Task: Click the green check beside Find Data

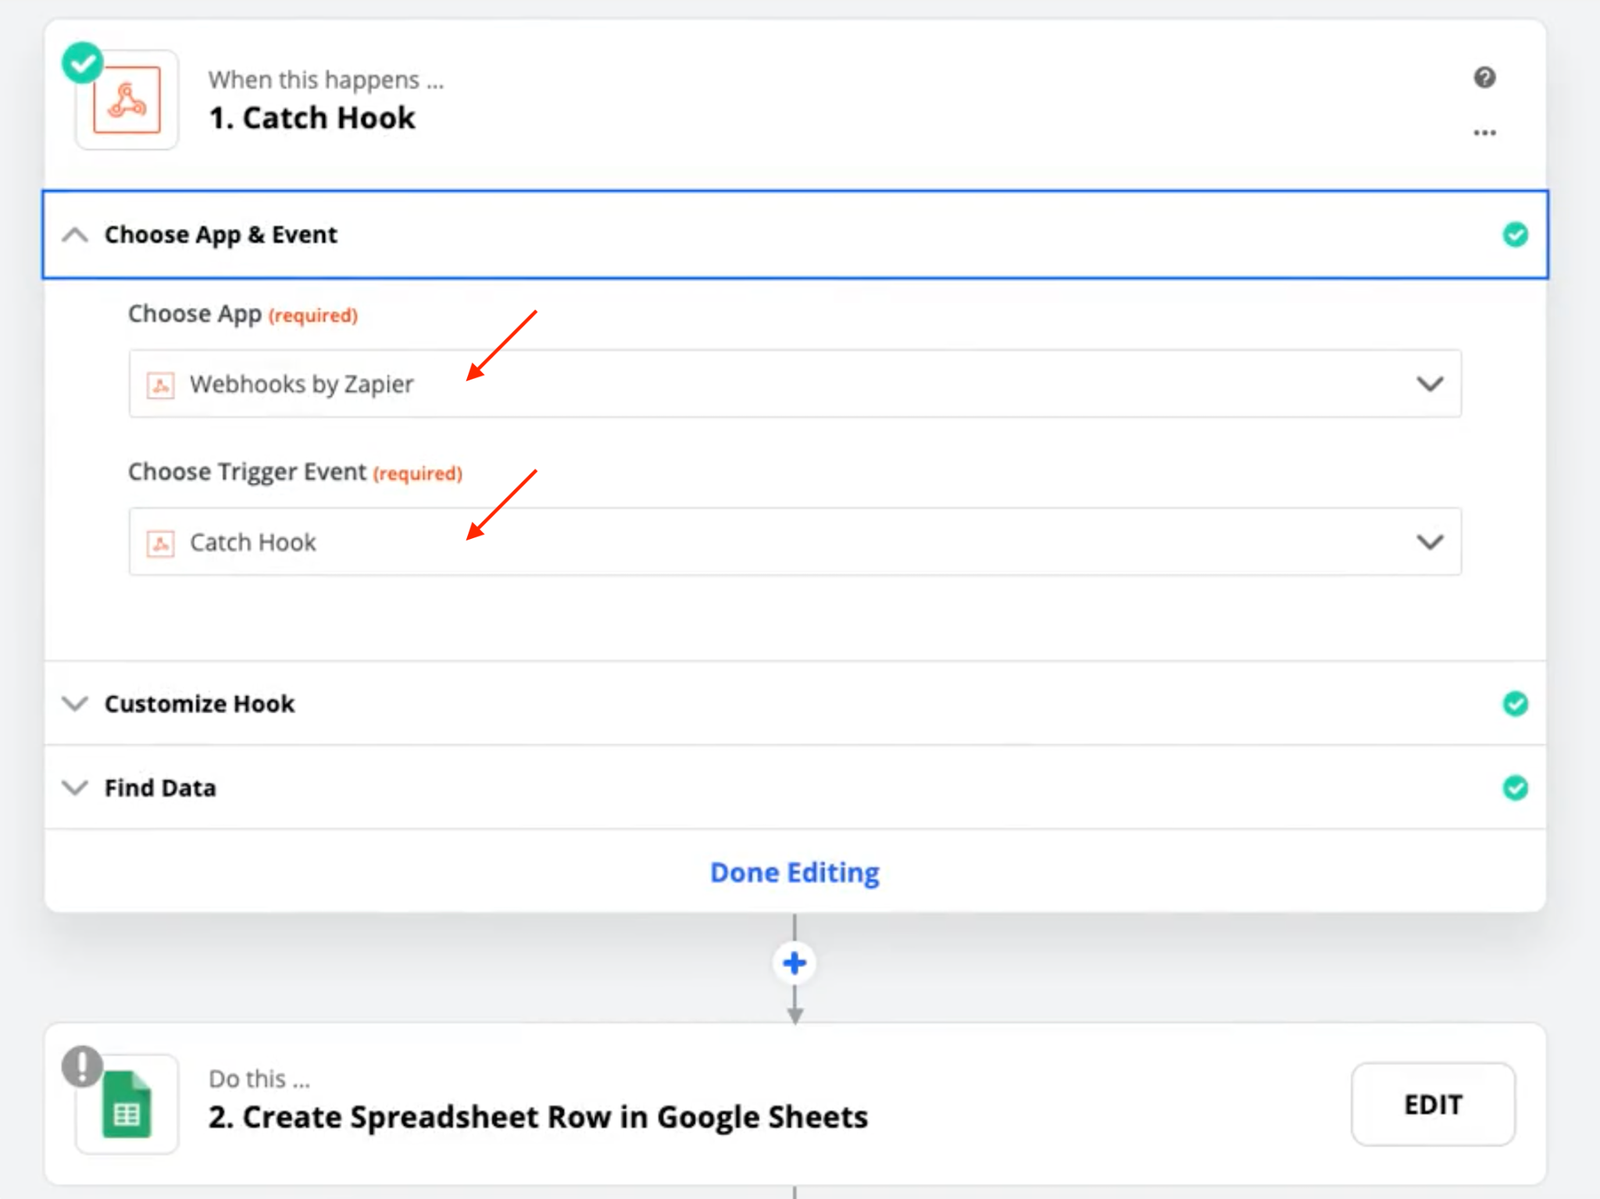Action: click(1515, 788)
